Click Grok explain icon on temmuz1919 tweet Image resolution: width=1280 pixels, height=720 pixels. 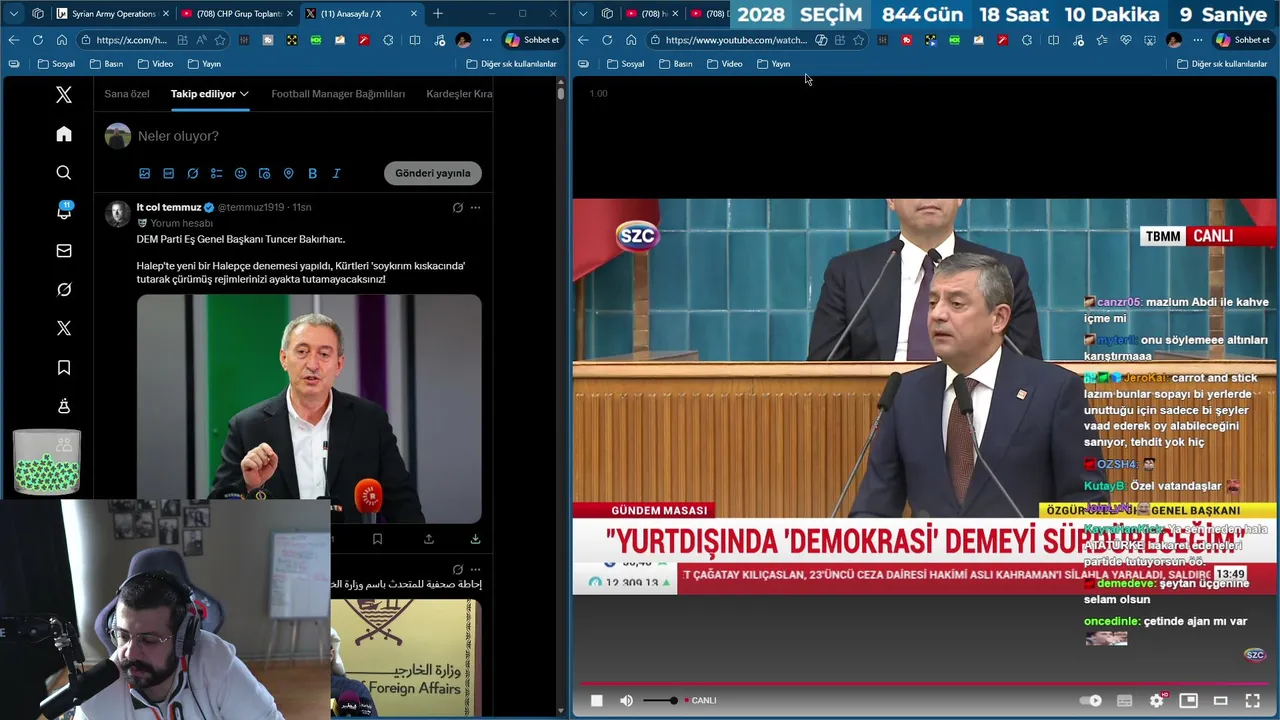pyautogui.click(x=457, y=207)
